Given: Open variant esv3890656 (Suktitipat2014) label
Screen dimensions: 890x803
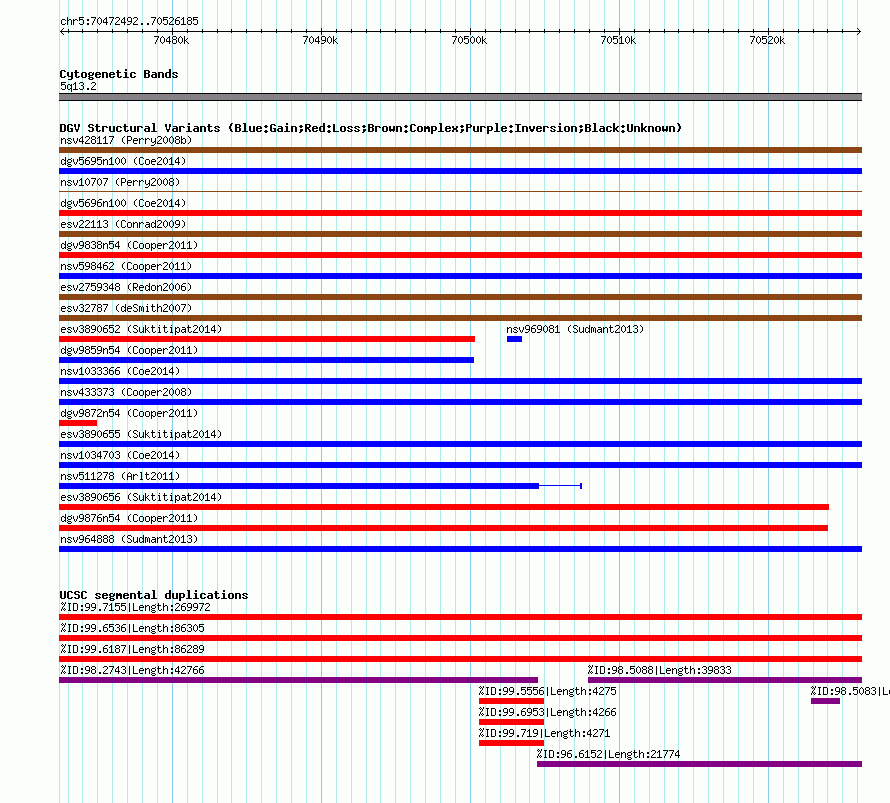Looking at the screenshot, I should 141,497.
